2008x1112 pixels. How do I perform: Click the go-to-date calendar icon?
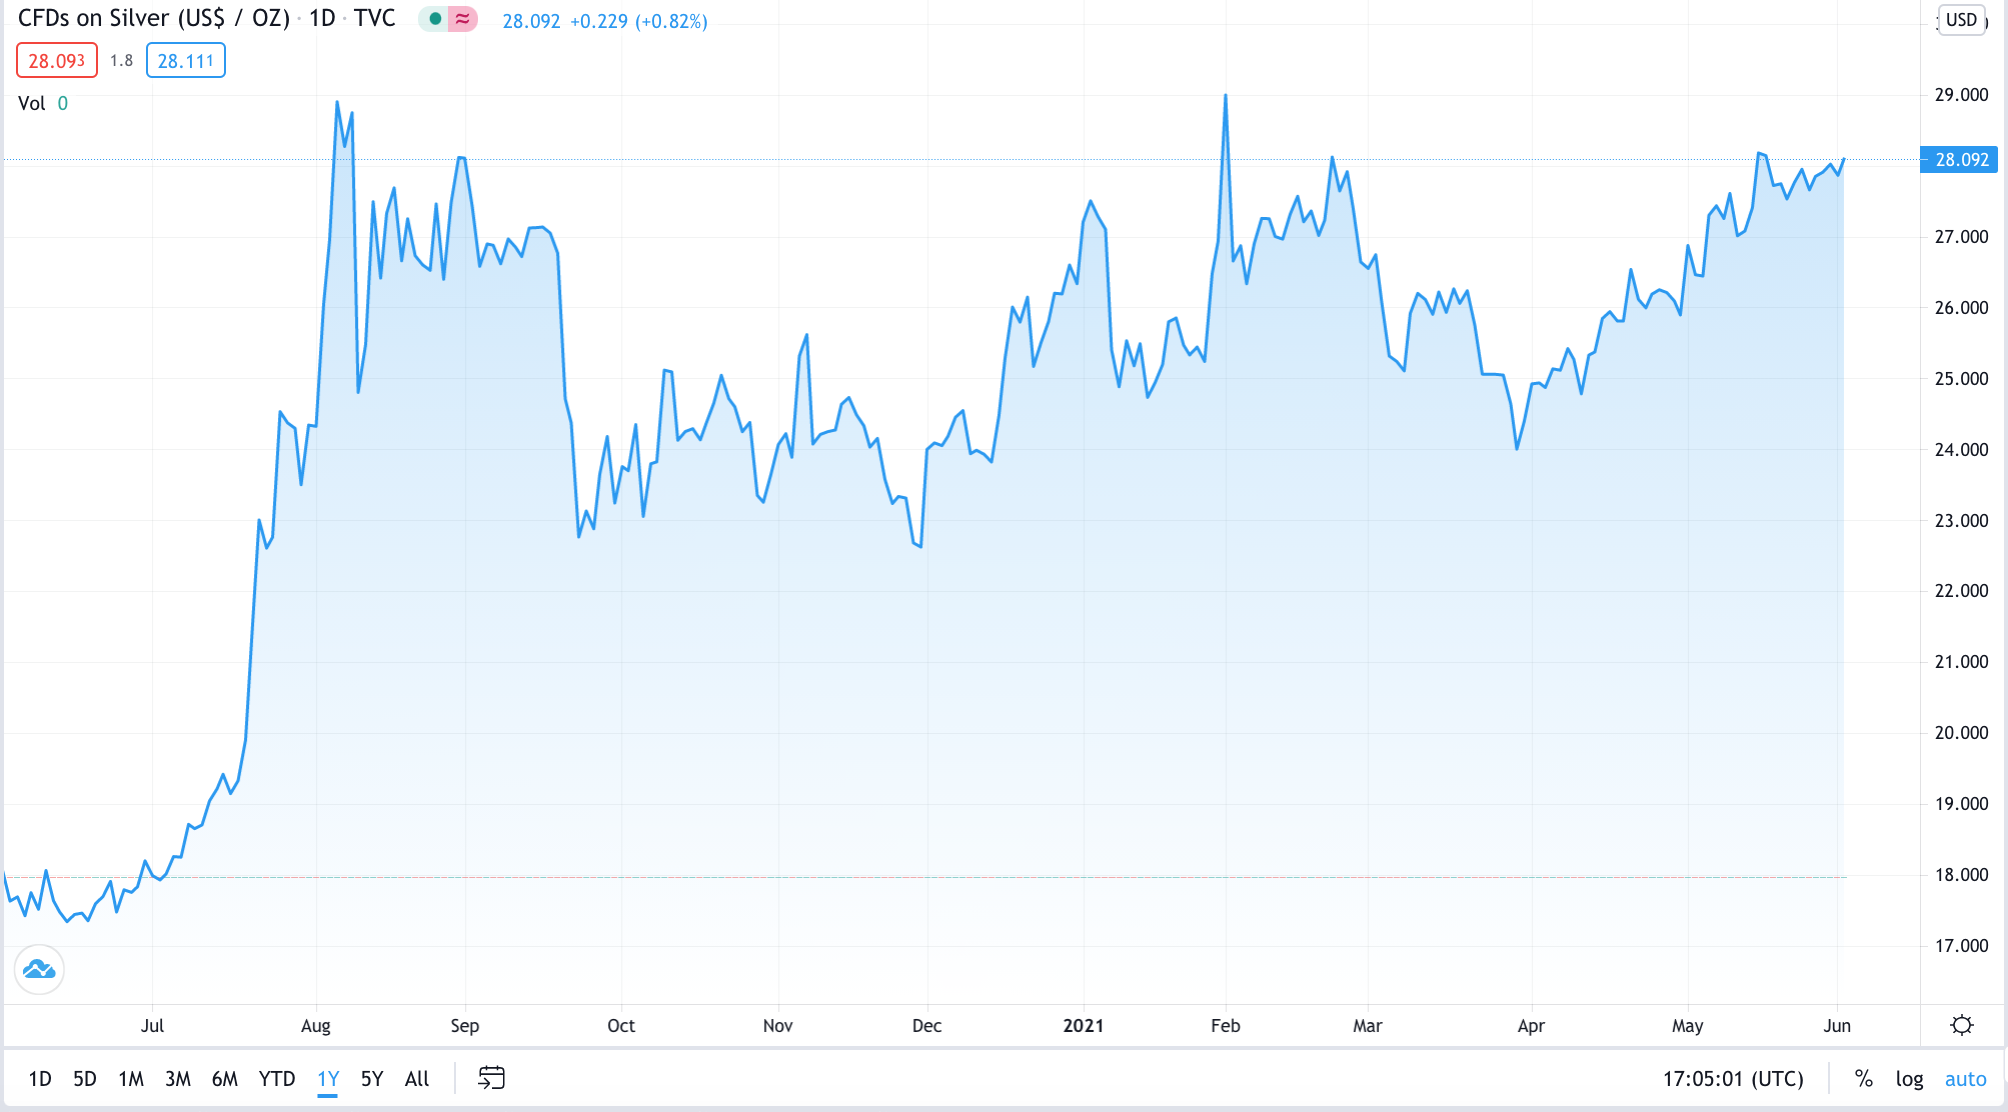coord(491,1078)
